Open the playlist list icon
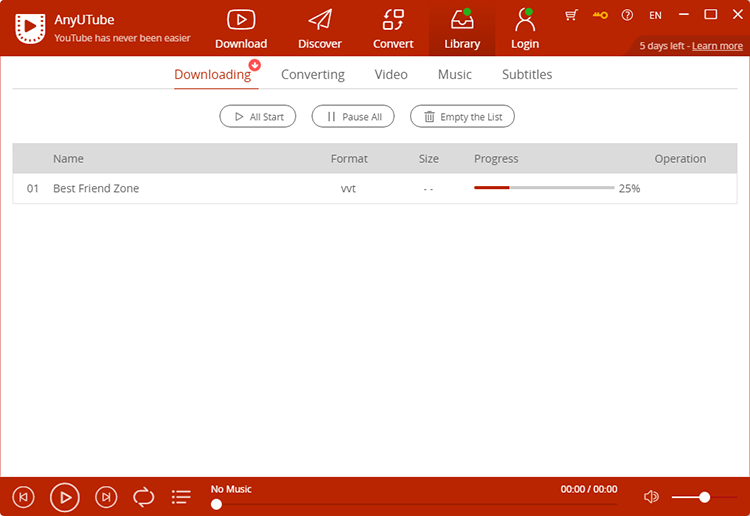 click(x=181, y=497)
